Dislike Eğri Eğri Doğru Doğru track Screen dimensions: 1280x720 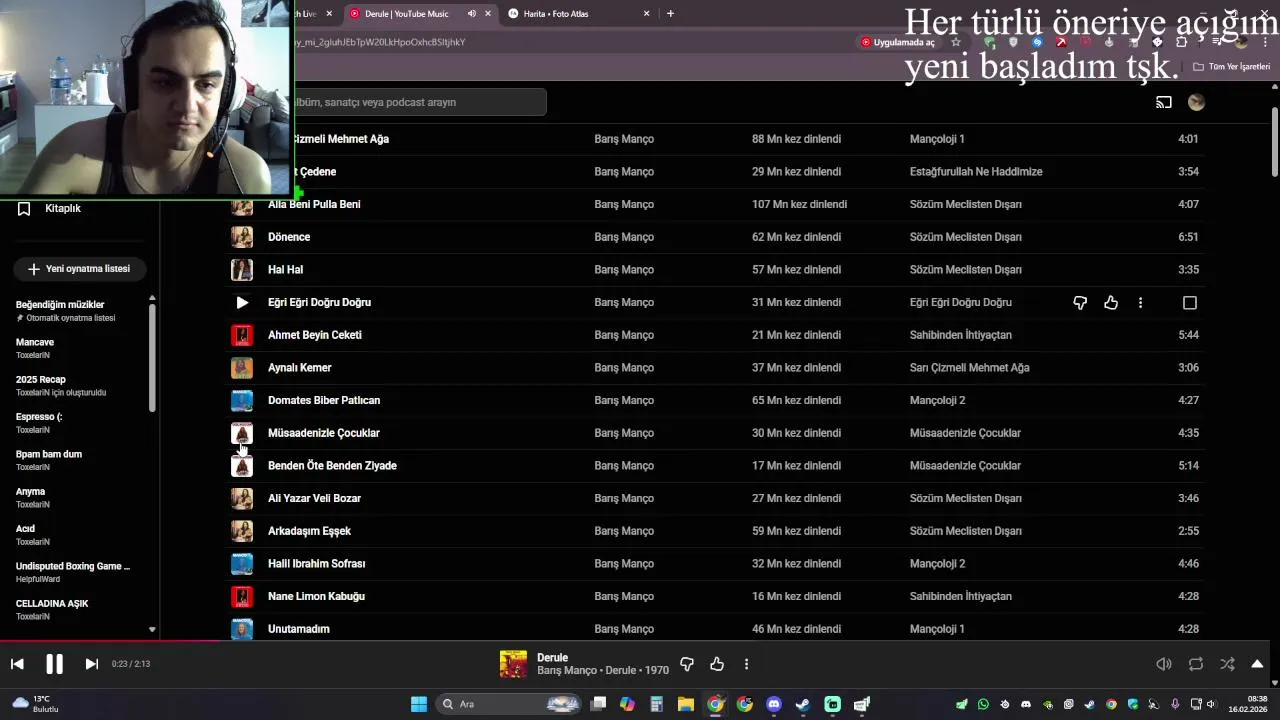click(x=1080, y=303)
